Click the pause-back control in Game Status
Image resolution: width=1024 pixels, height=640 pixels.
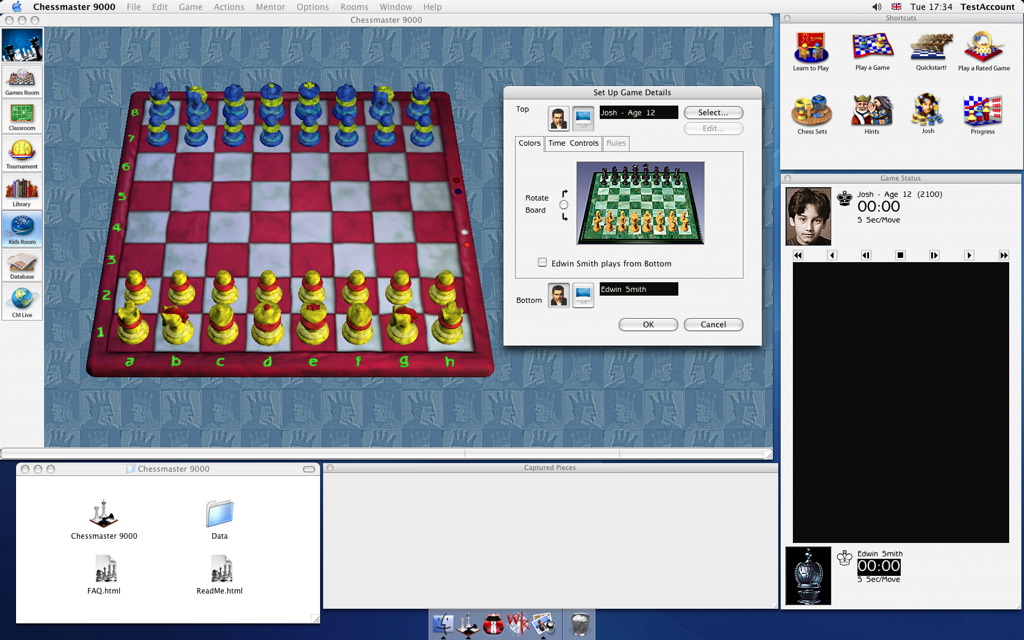[866, 255]
